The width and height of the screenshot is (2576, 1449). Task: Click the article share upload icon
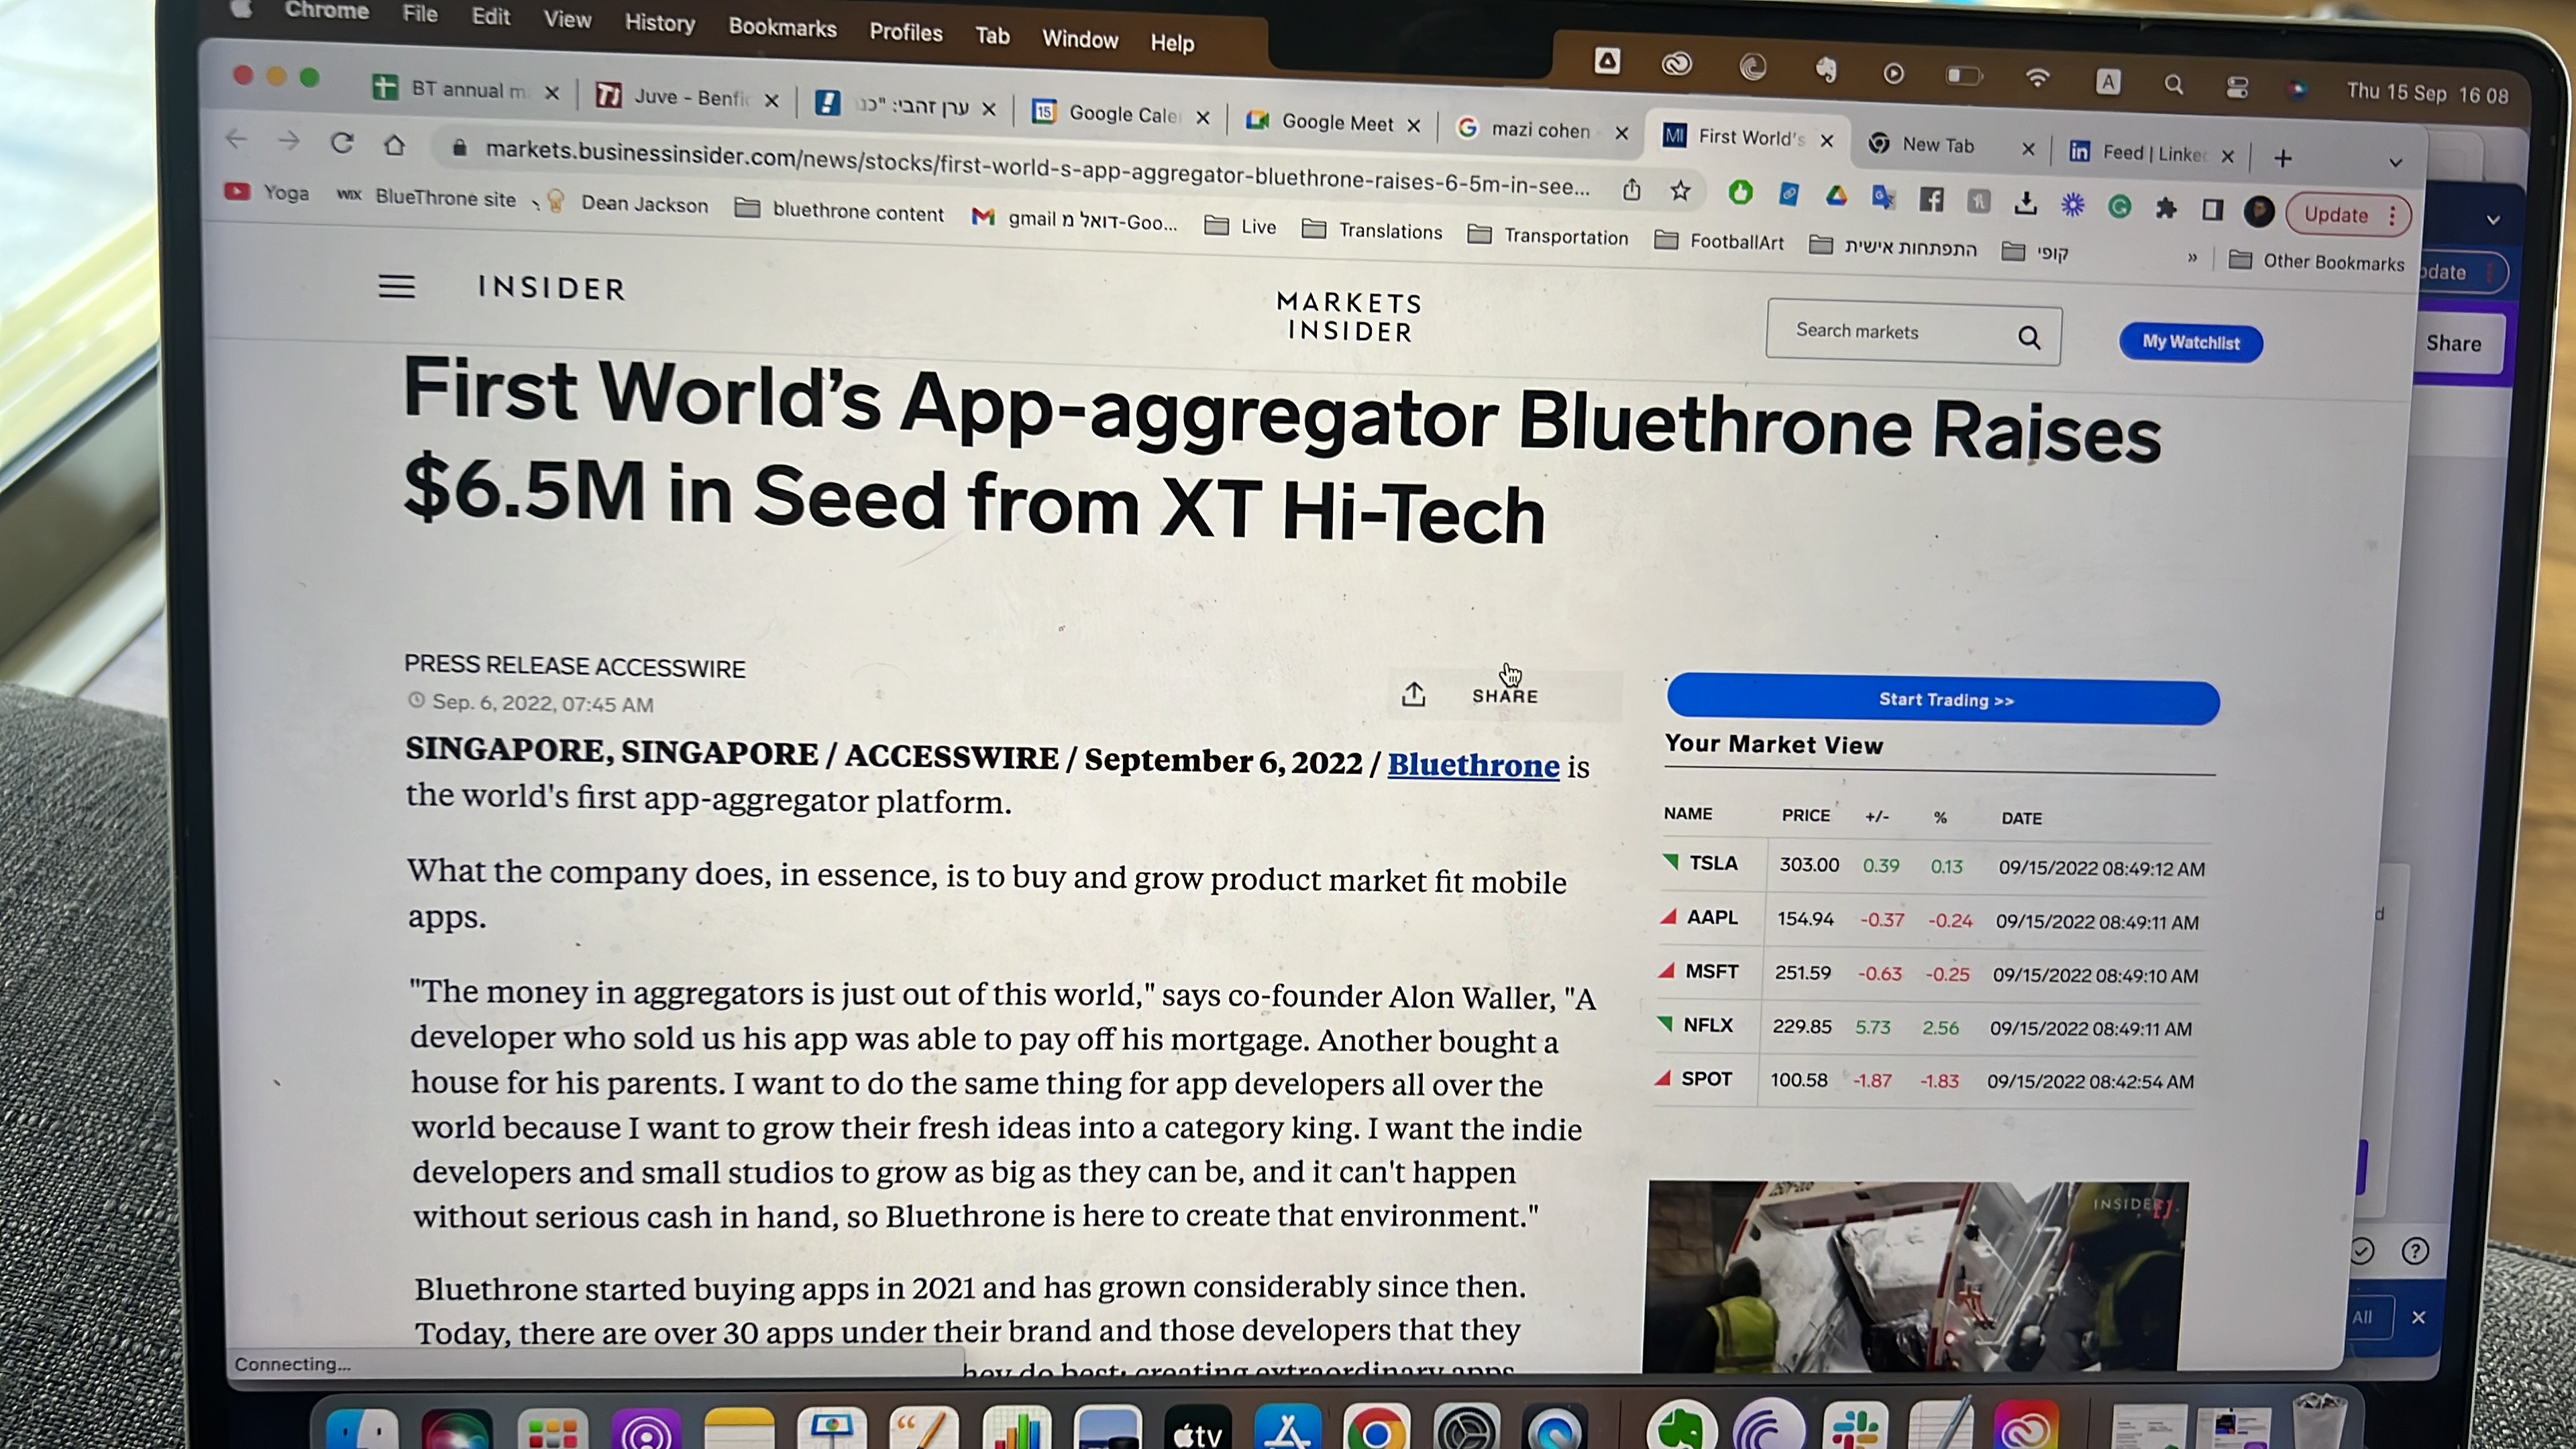(x=1413, y=694)
